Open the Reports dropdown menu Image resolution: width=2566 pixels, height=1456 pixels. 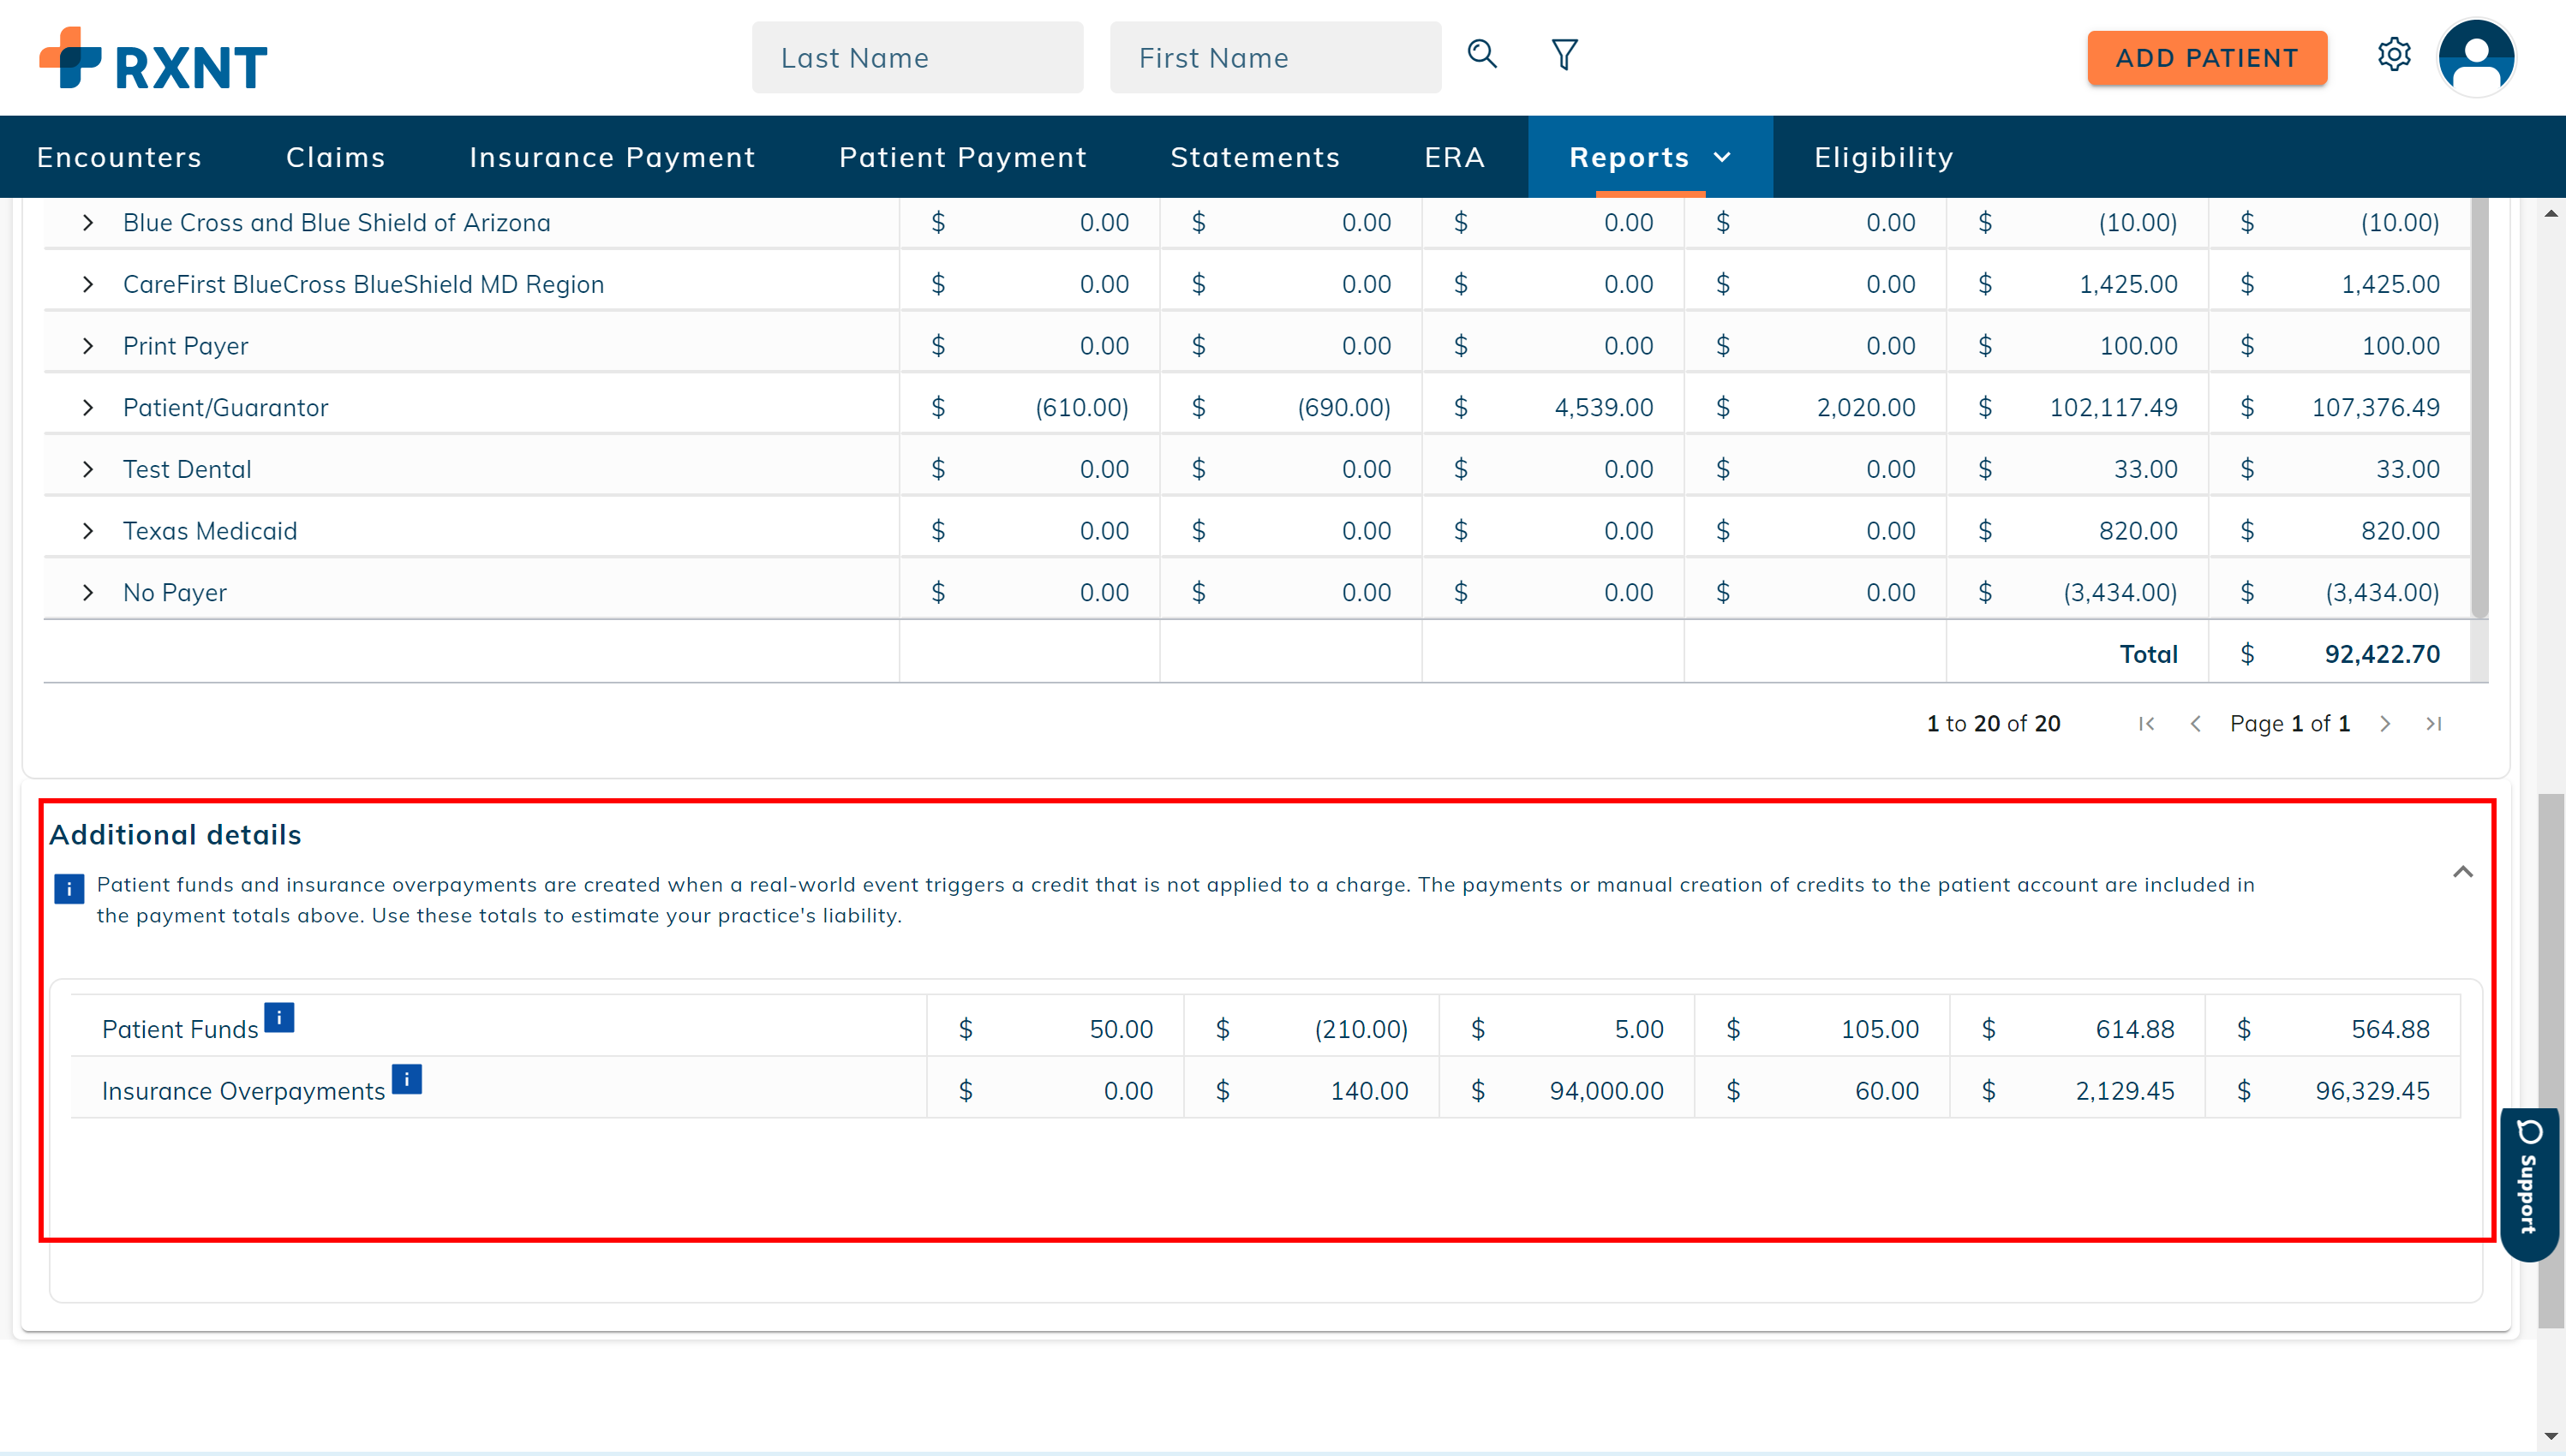1650,157
